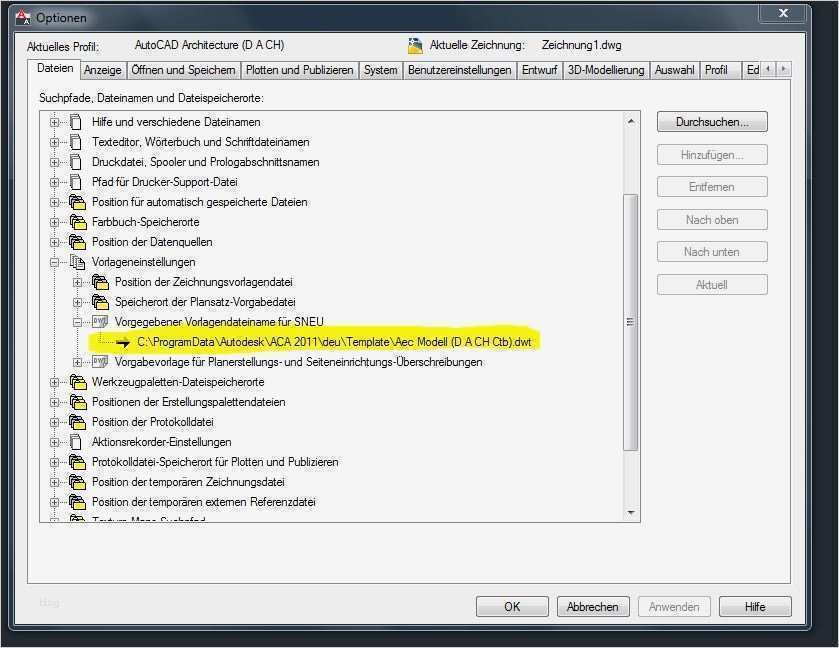Click the folder icon beside Position der Zeichnungsvorlagendatei
The image size is (839, 648).
point(100,281)
